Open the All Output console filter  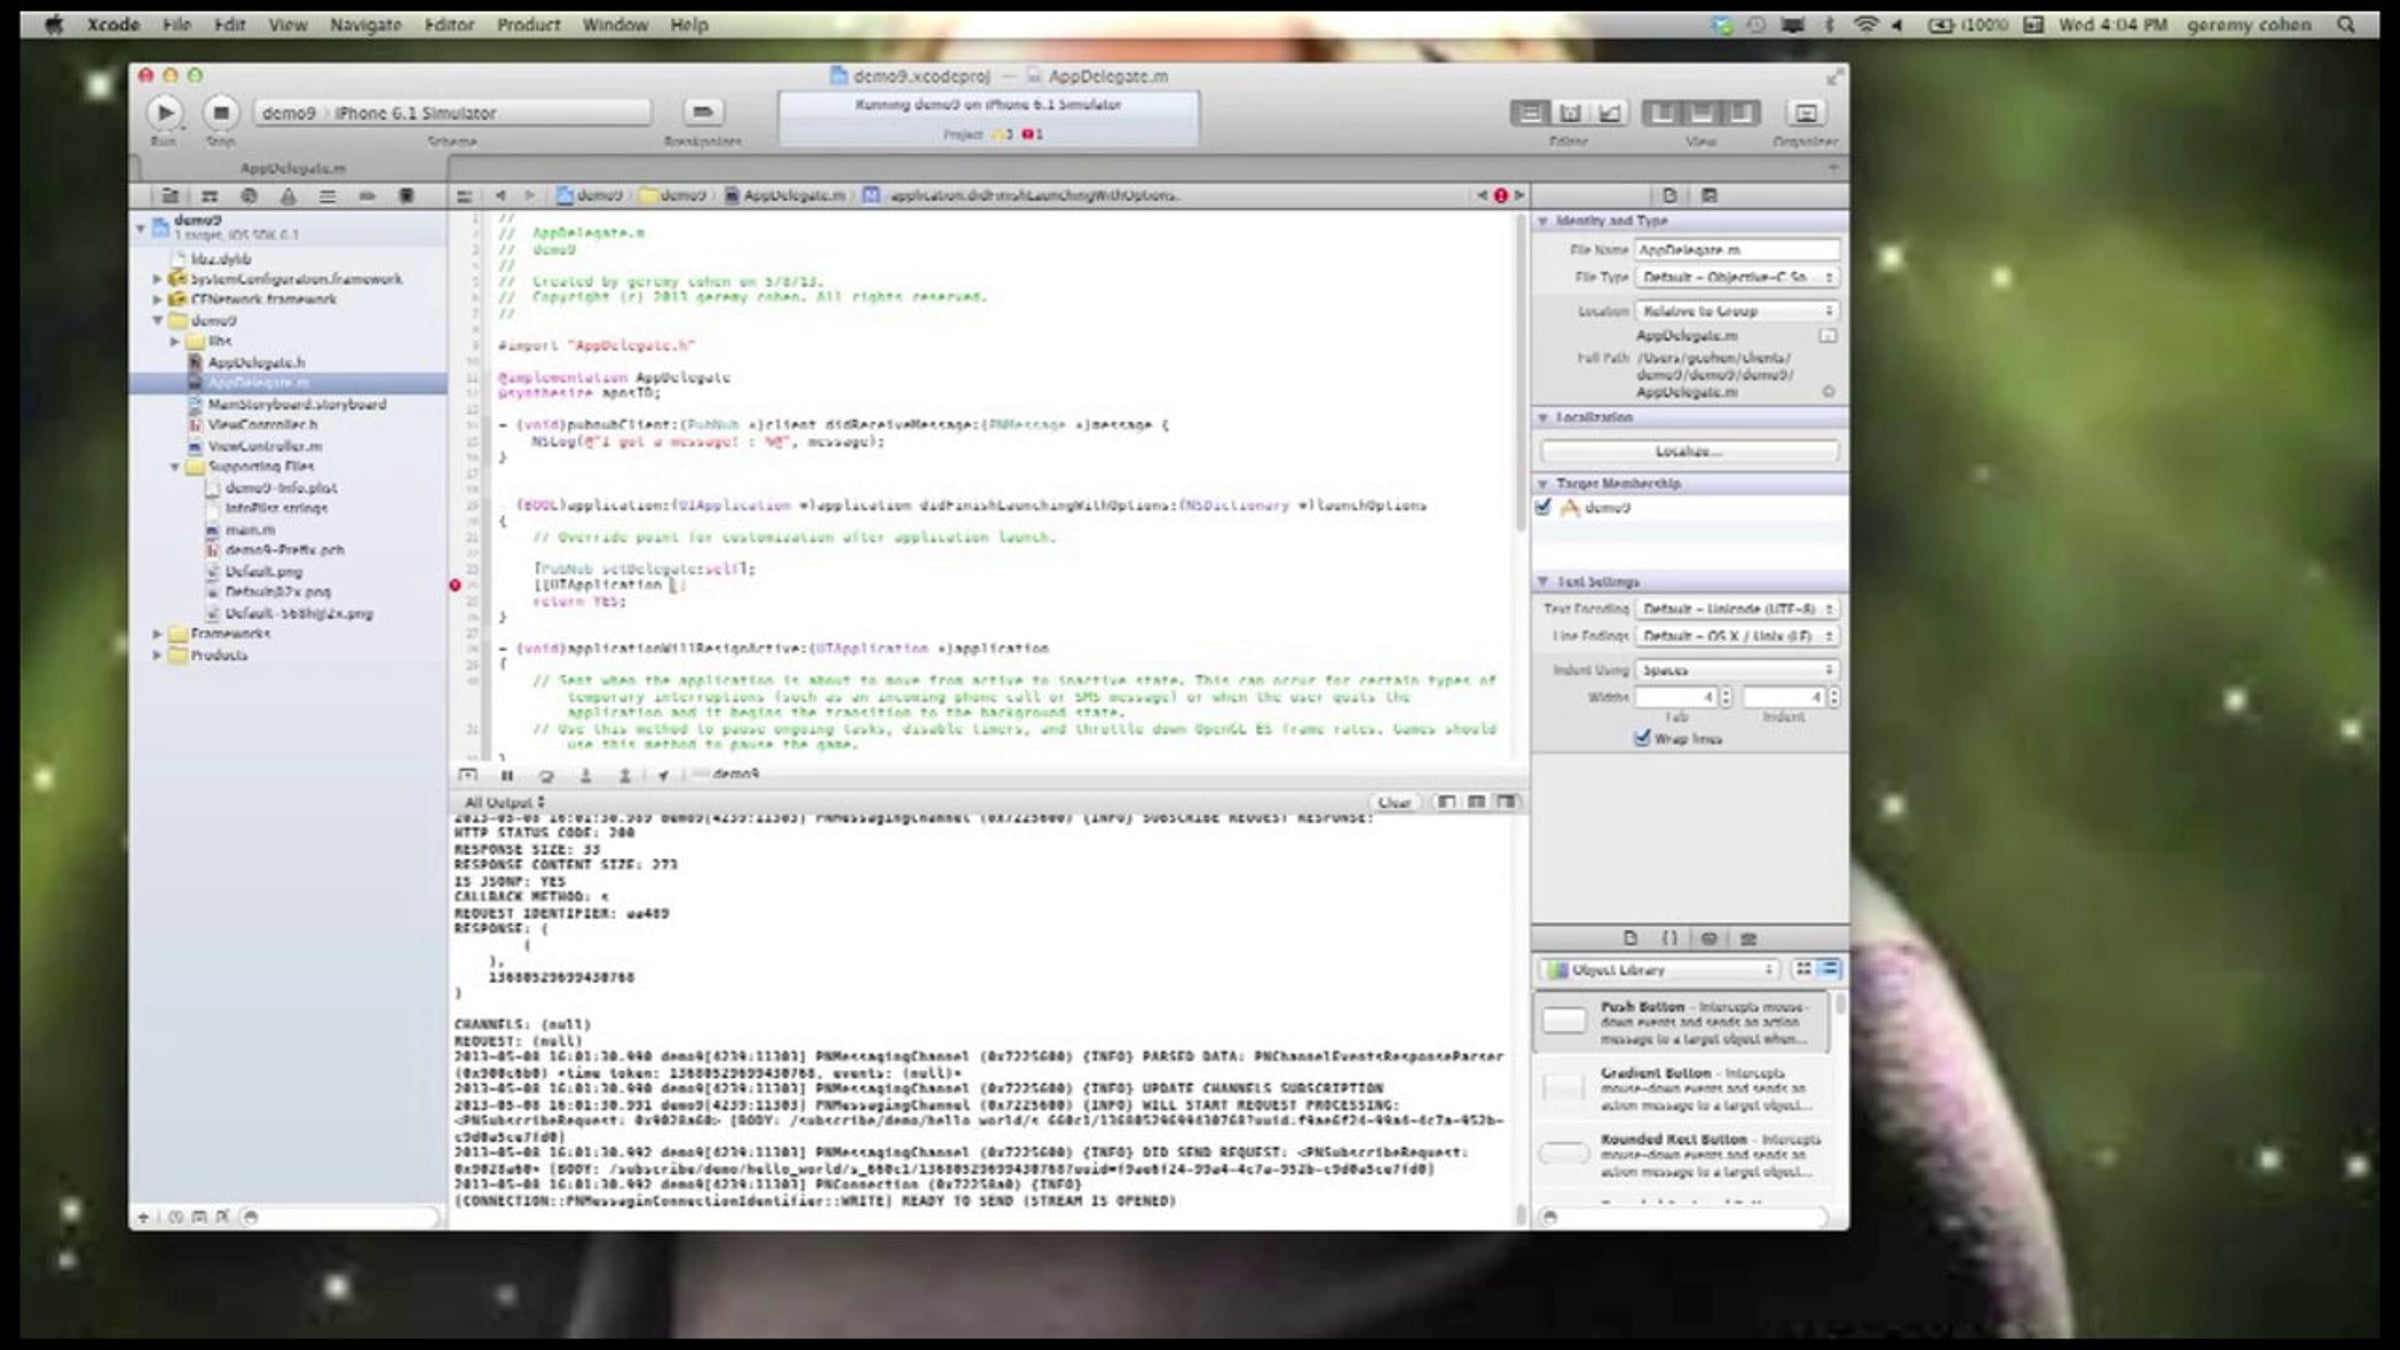(x=505, y=802)
